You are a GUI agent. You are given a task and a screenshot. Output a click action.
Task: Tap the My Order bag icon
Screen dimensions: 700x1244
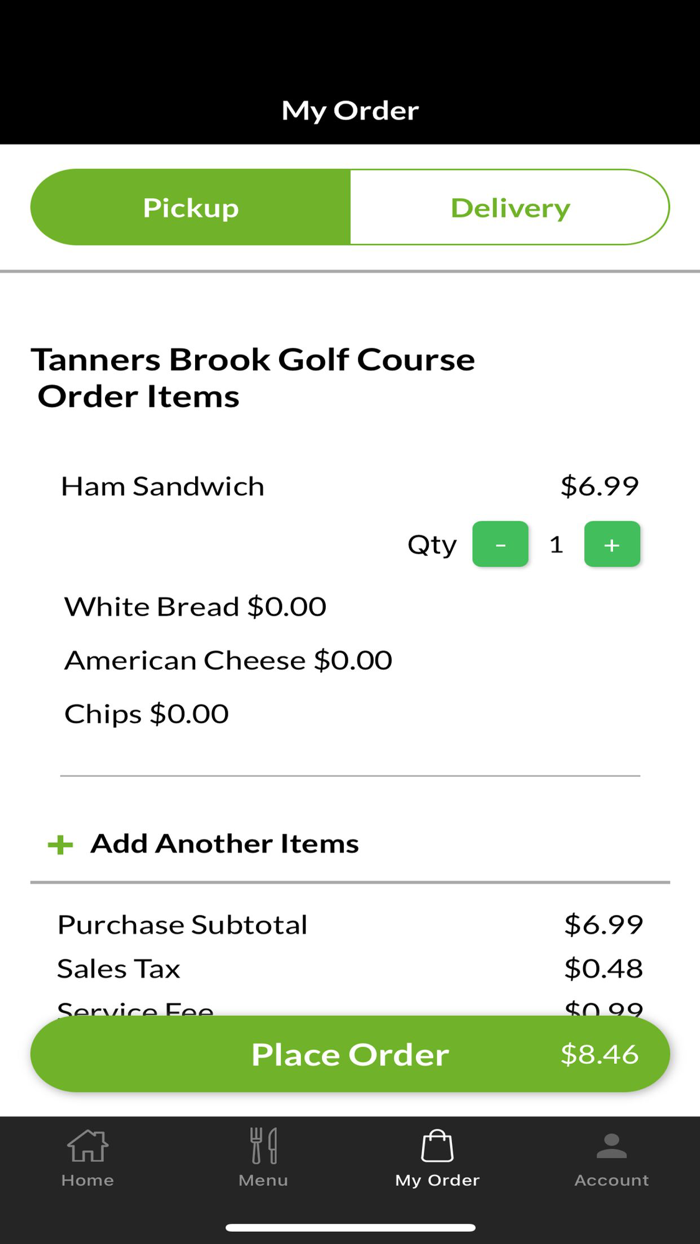pos(437,1144)
